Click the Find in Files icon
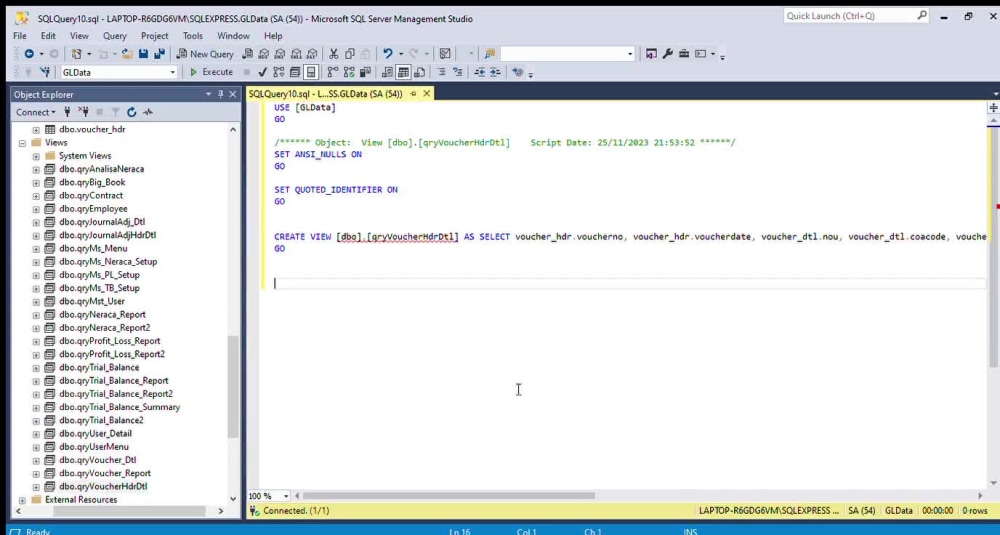1000x535 pixels. [490, 54]
